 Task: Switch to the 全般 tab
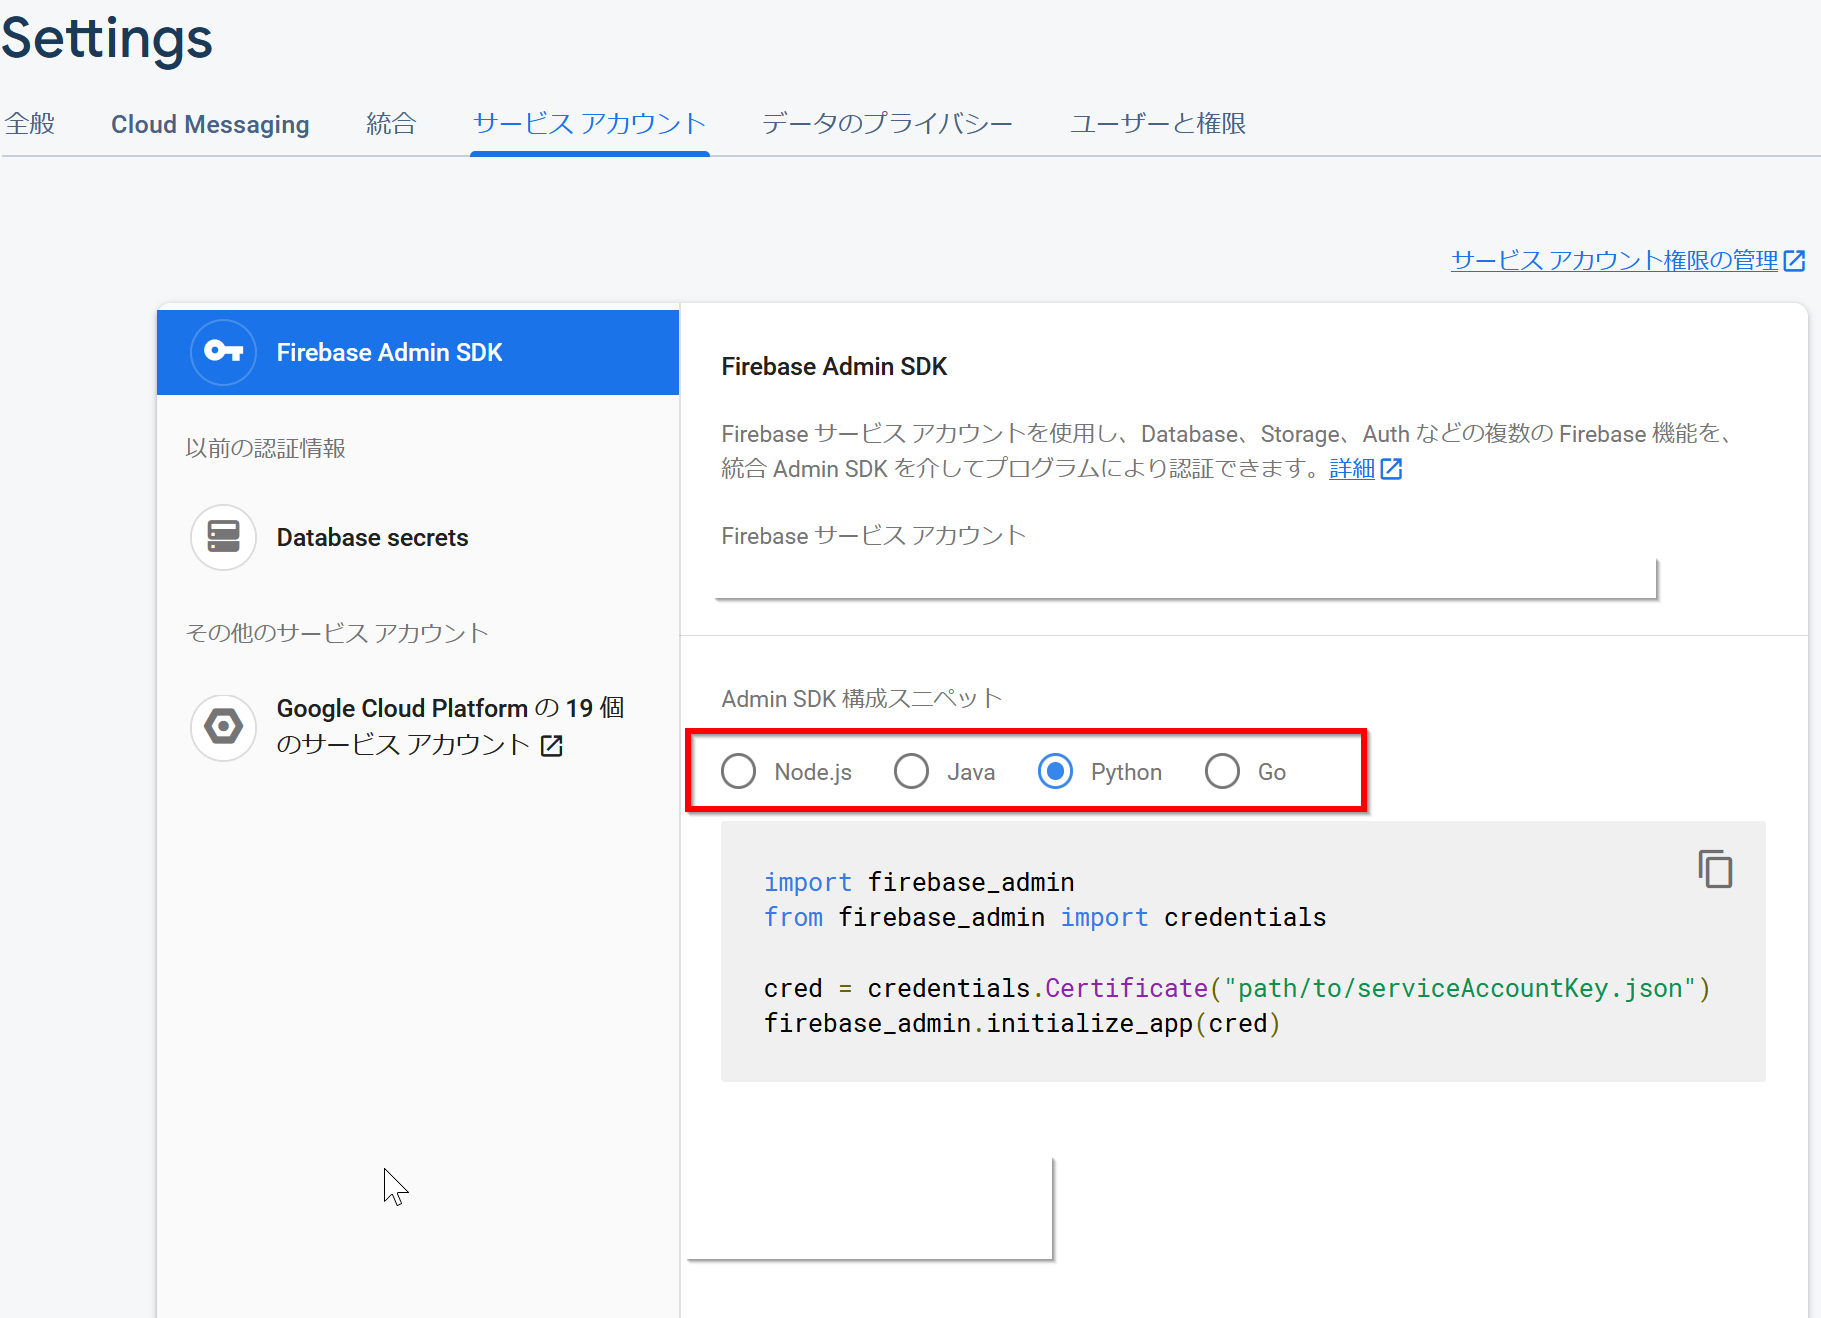pyautogui.click(x=30, y=124)
